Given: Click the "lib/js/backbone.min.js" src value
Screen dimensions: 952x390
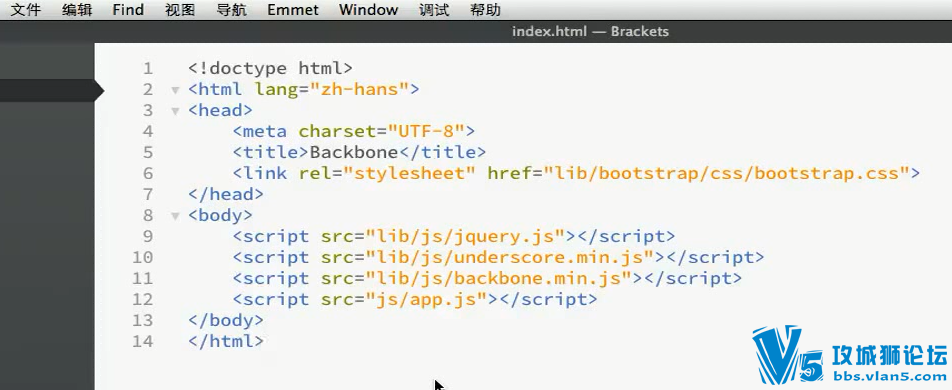Looking at the screenshot, I should [x=498, y=278].
